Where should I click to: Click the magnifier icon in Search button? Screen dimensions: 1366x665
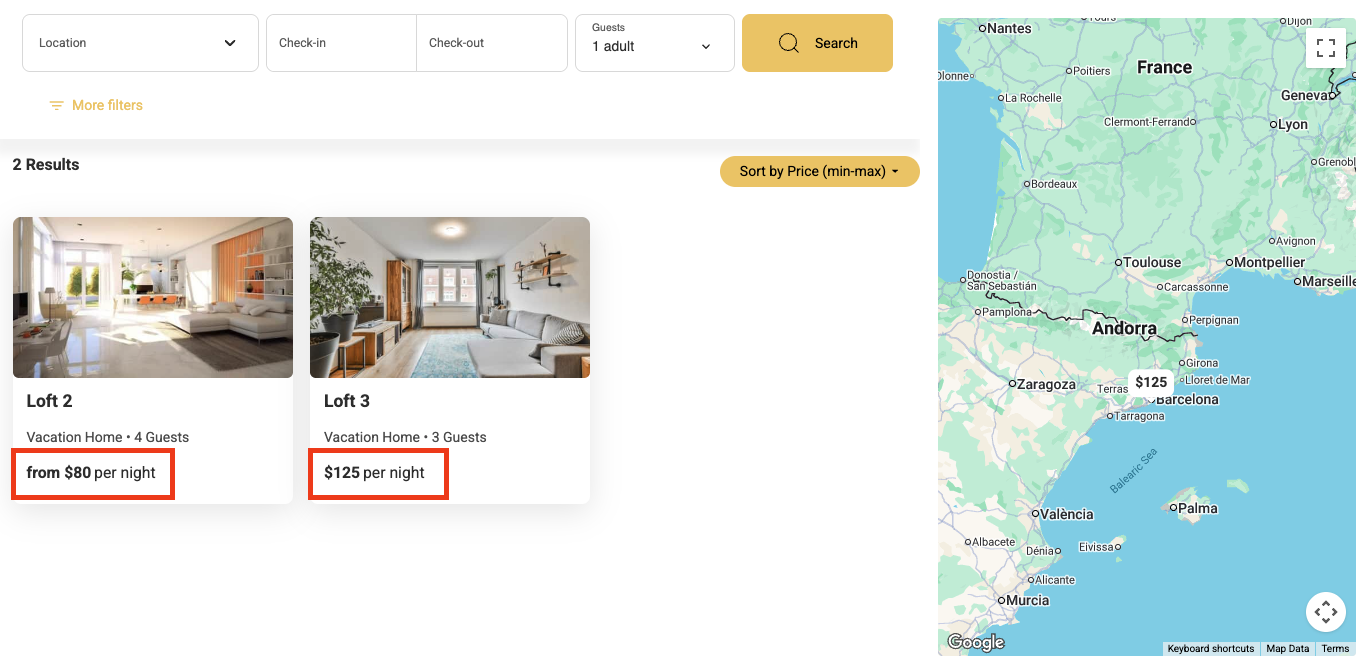pos(789,43)
